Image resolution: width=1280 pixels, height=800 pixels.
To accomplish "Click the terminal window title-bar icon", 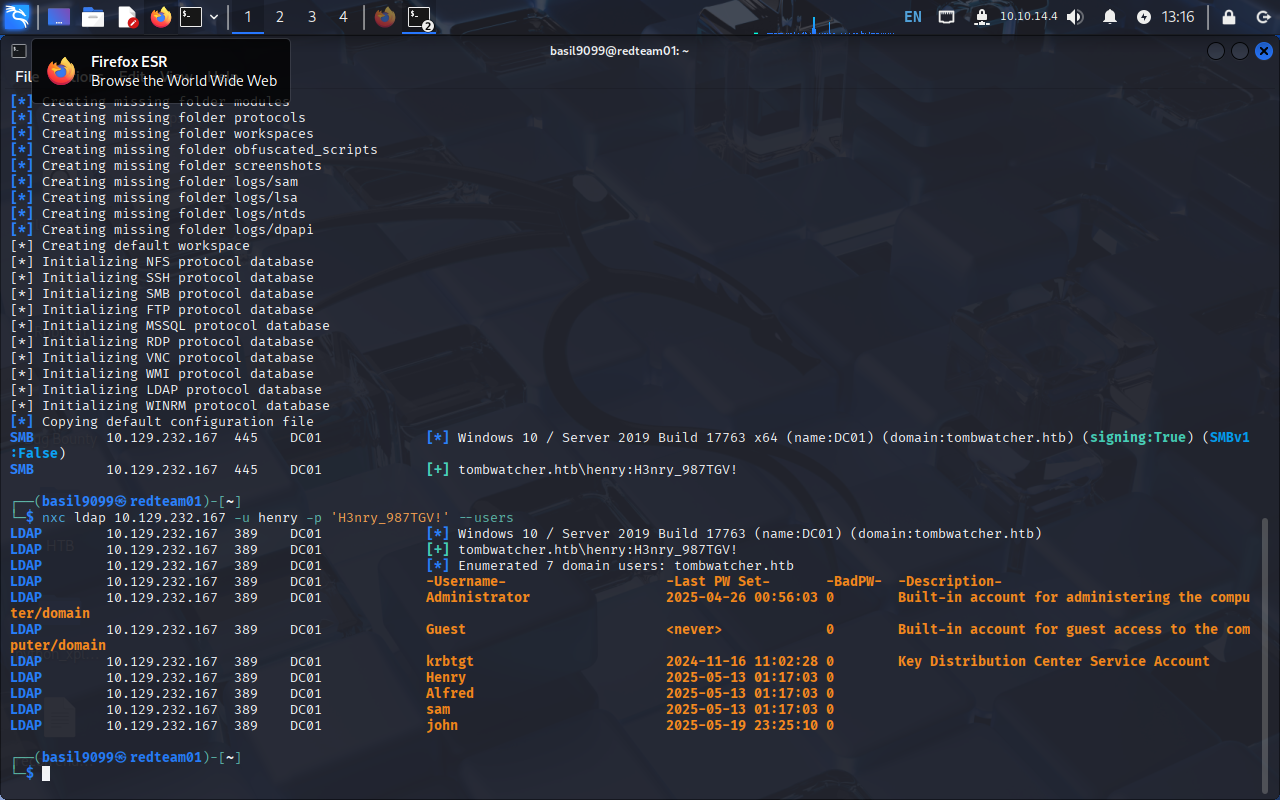I will [x=19, y=50].
